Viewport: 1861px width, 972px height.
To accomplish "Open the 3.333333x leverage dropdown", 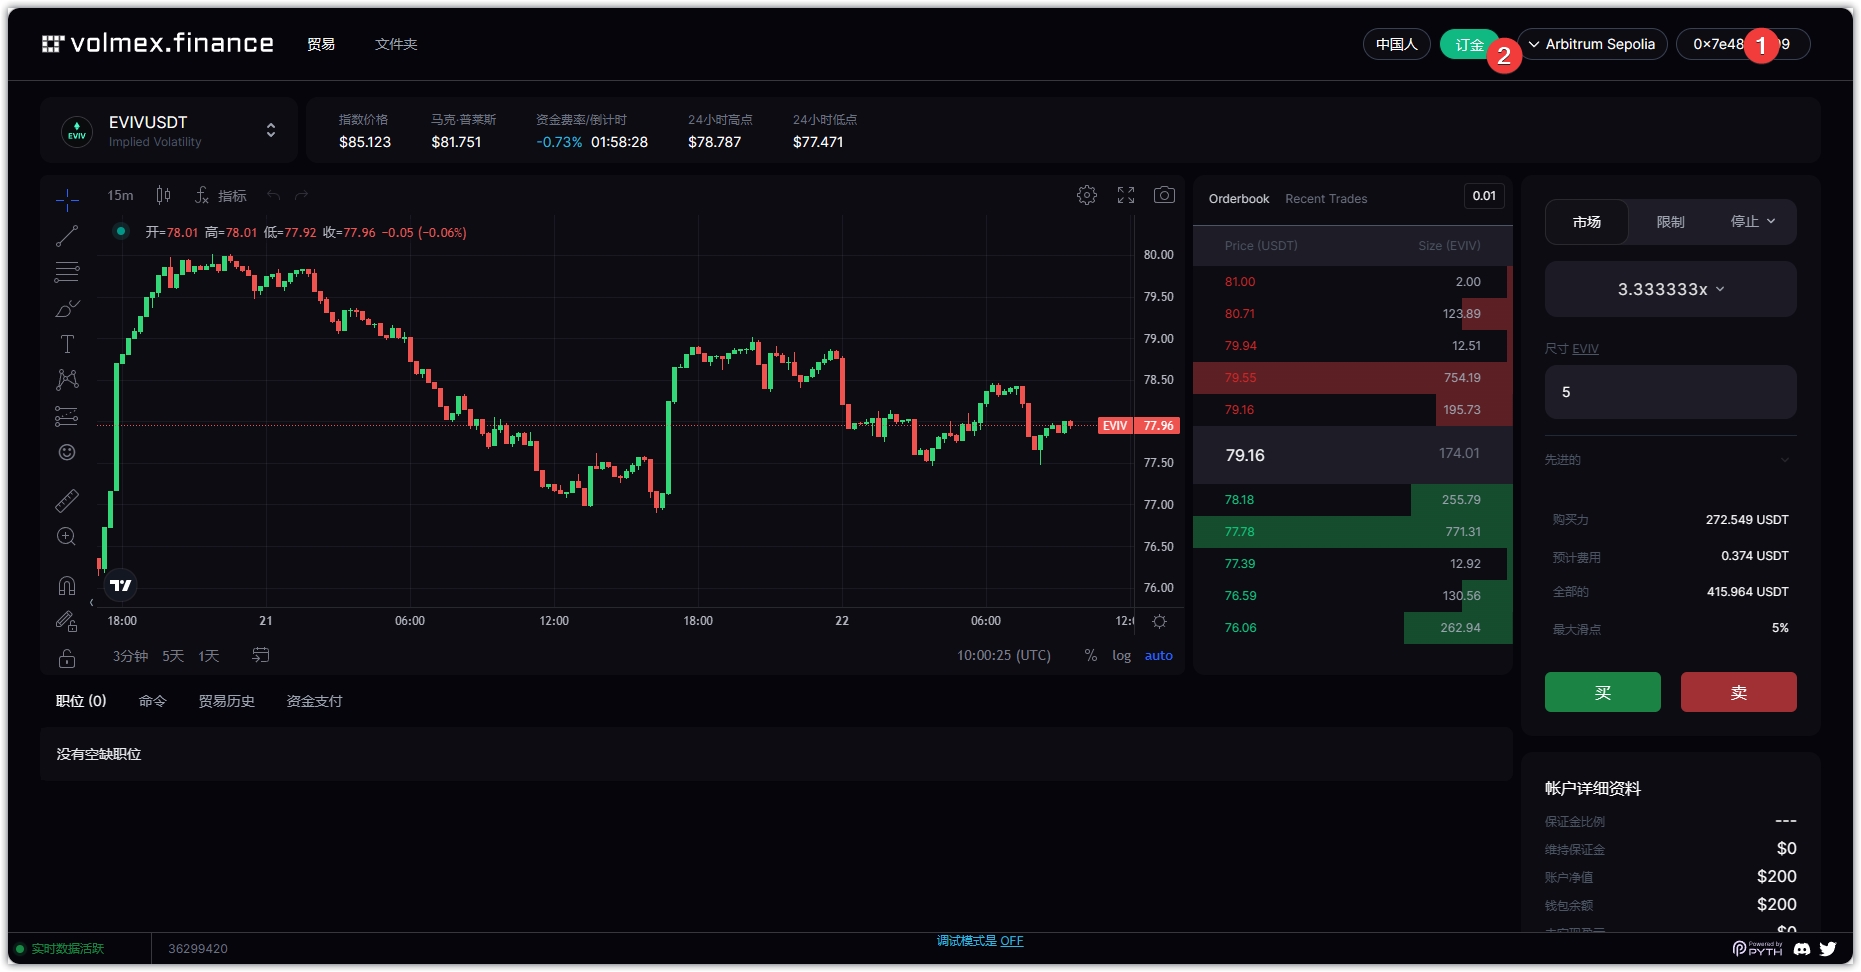I will (x=1670, y=289).
